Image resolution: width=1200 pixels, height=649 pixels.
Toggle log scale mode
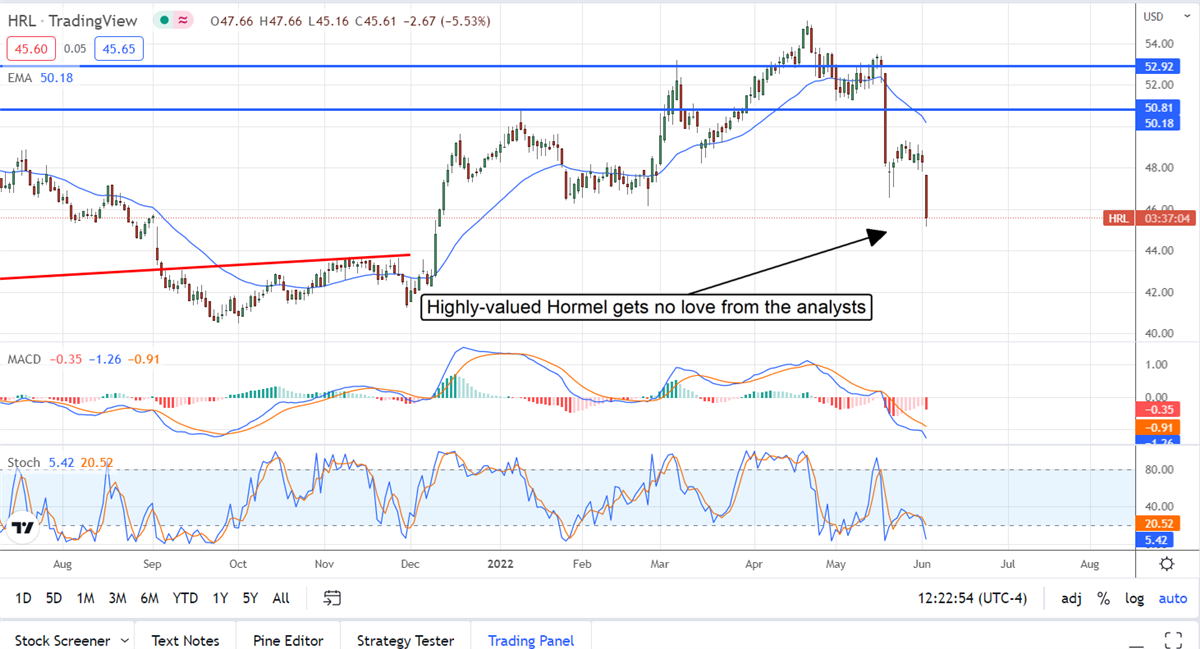1134,598
